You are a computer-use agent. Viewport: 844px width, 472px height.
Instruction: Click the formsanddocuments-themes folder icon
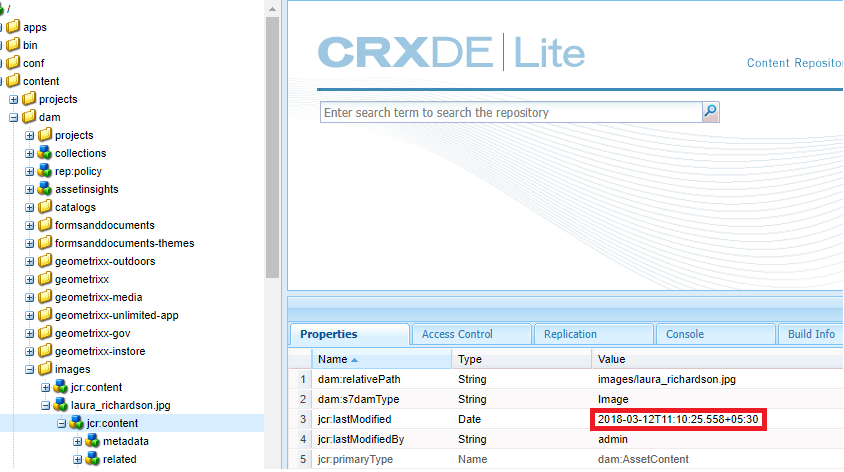(45, 243)
